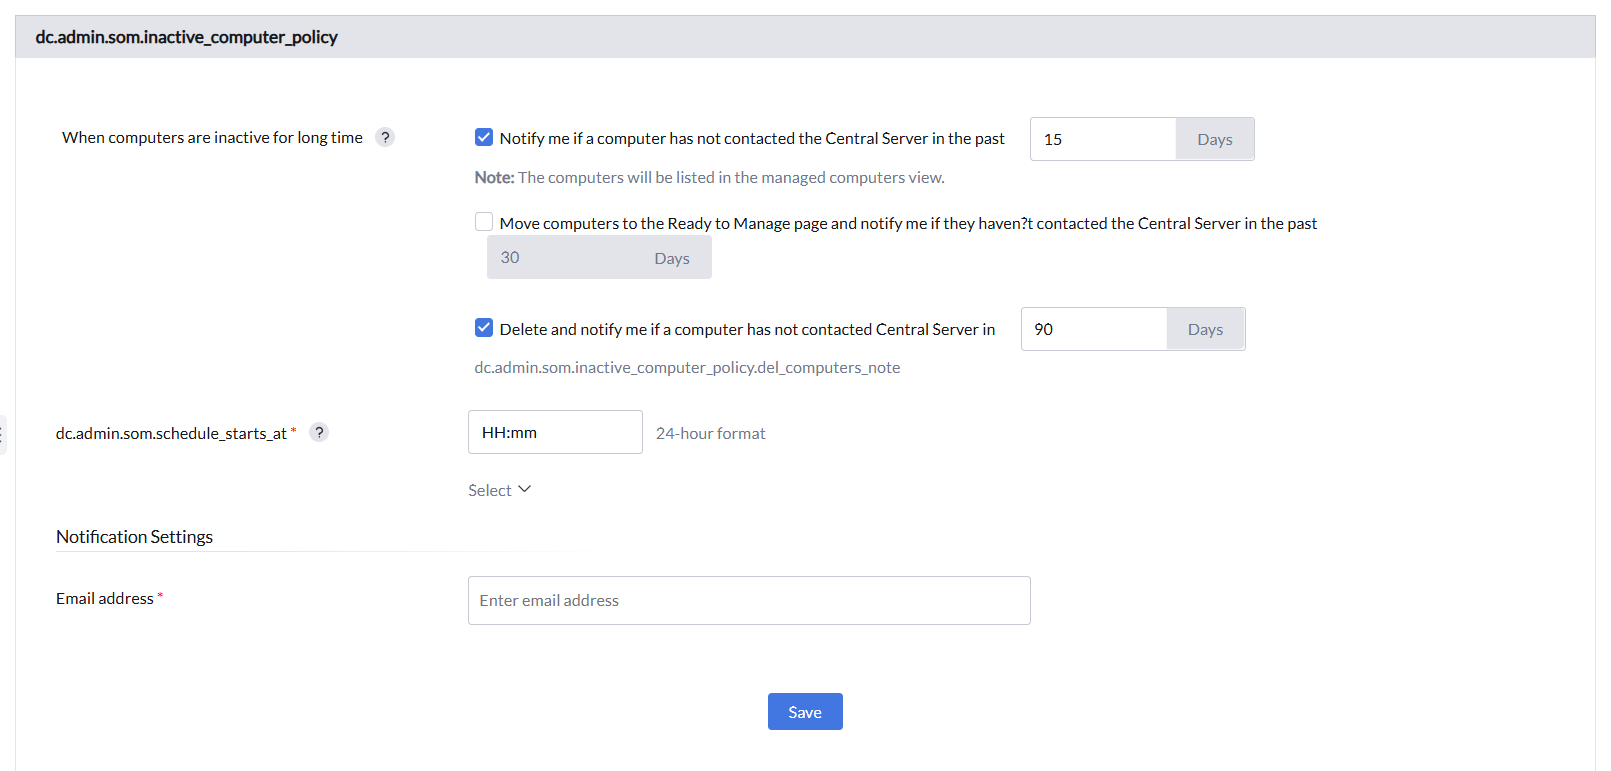This screenshot has height=771, width=1611.
Task: Open the Select dropdown under schedule time
Action: [499, 490]
